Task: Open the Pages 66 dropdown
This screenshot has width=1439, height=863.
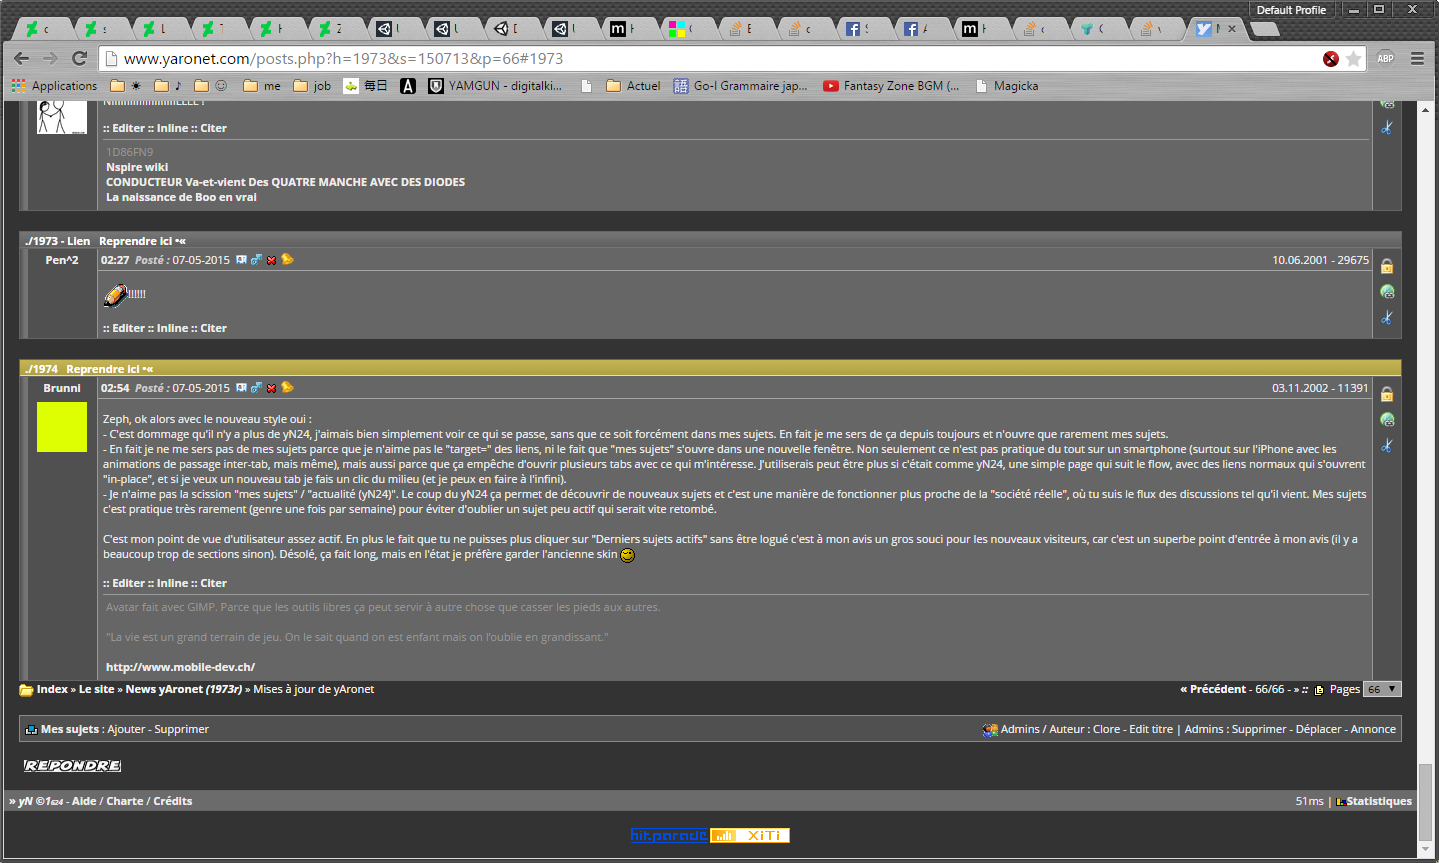Action: click(1383, 689)
